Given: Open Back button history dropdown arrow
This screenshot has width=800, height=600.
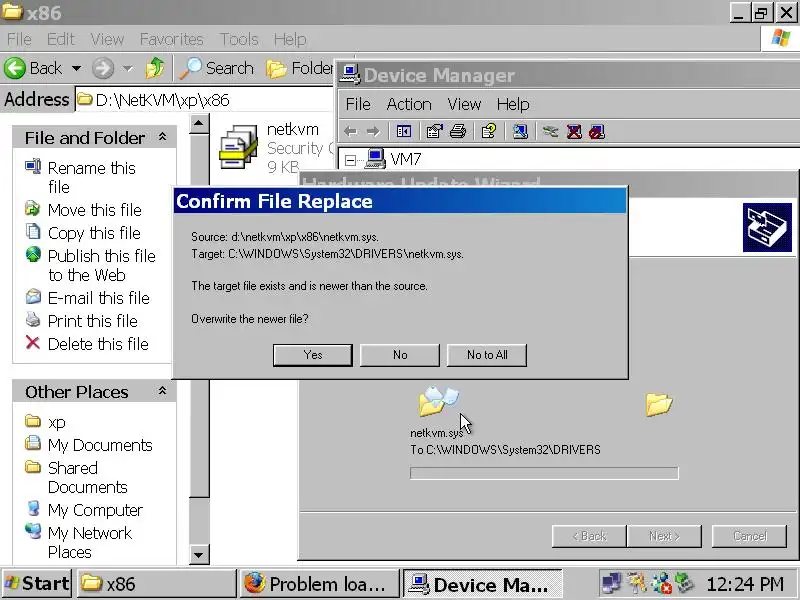Looking at the screenshot, I should 77,68.
